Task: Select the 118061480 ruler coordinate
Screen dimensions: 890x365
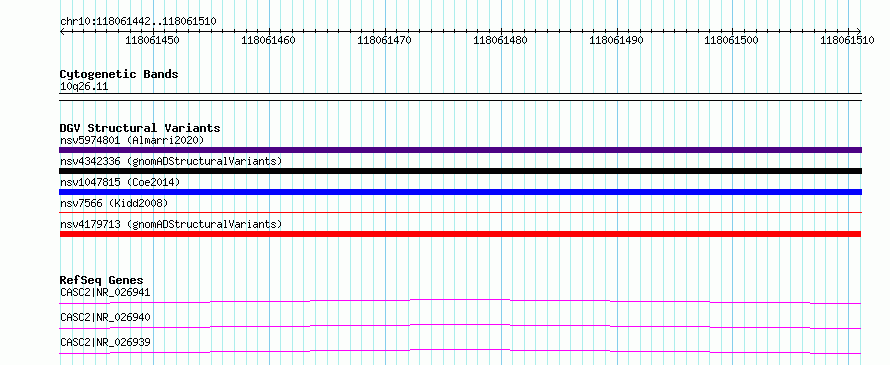Action: click(500, 40)
